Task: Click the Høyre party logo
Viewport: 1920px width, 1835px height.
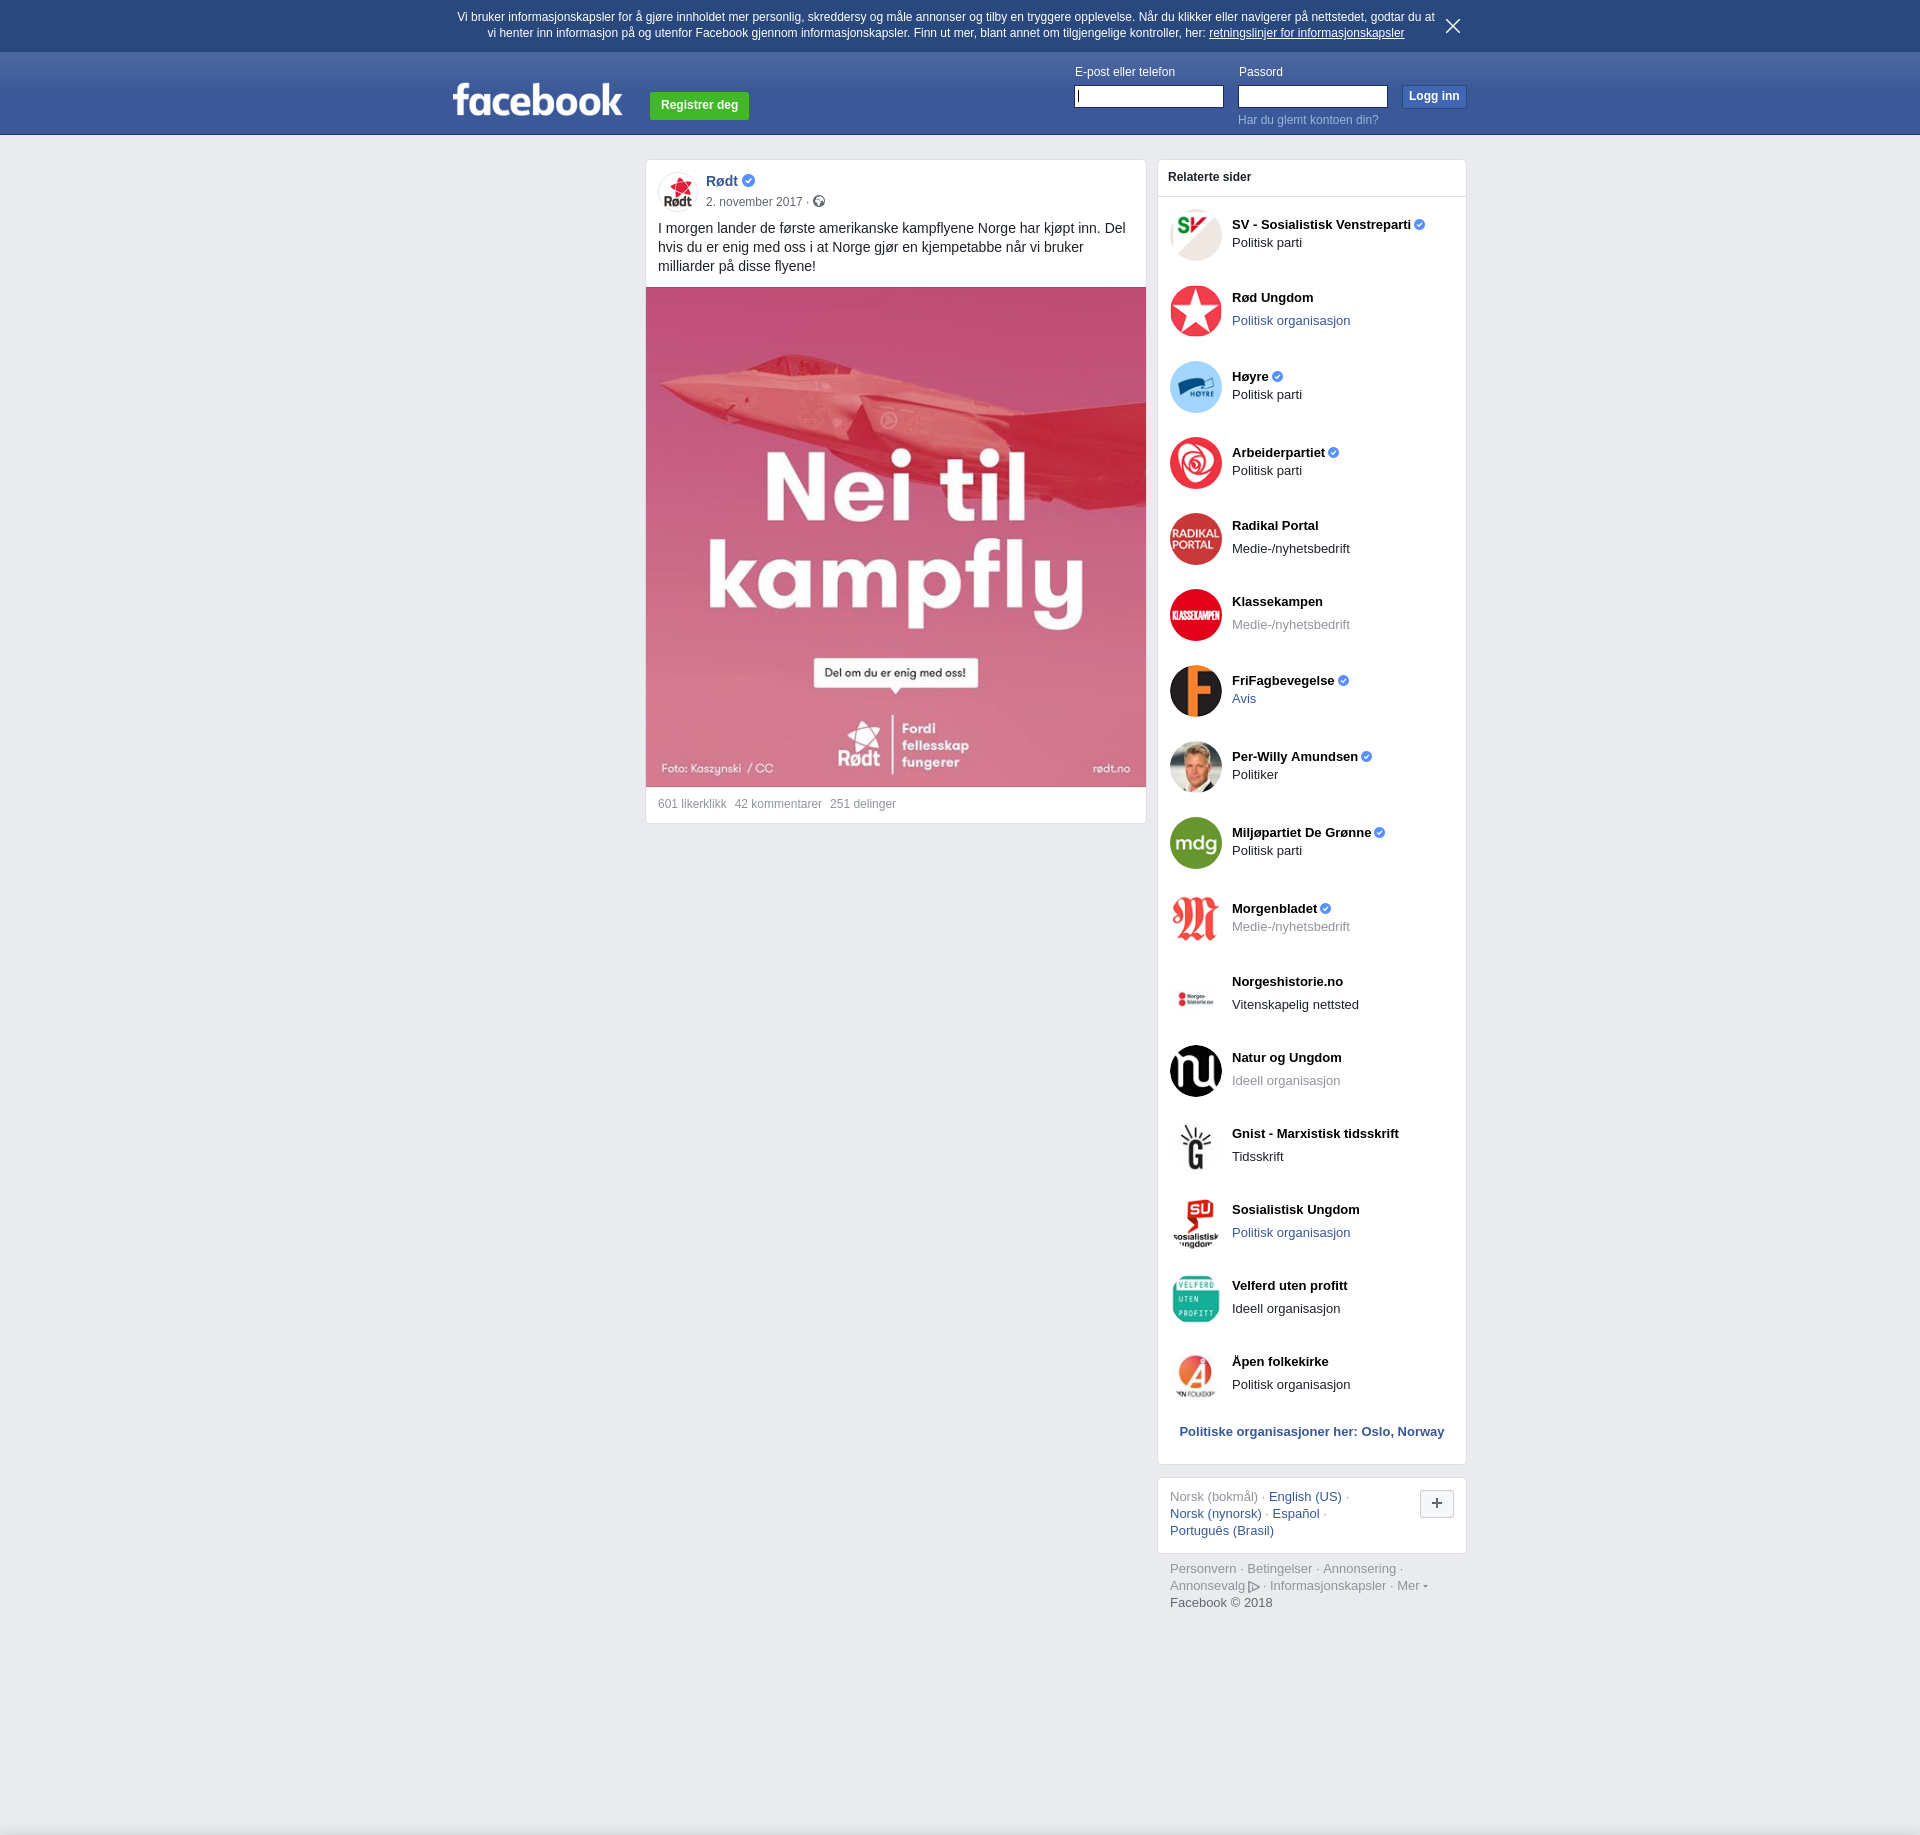Action: click(x=1196, y=387)
